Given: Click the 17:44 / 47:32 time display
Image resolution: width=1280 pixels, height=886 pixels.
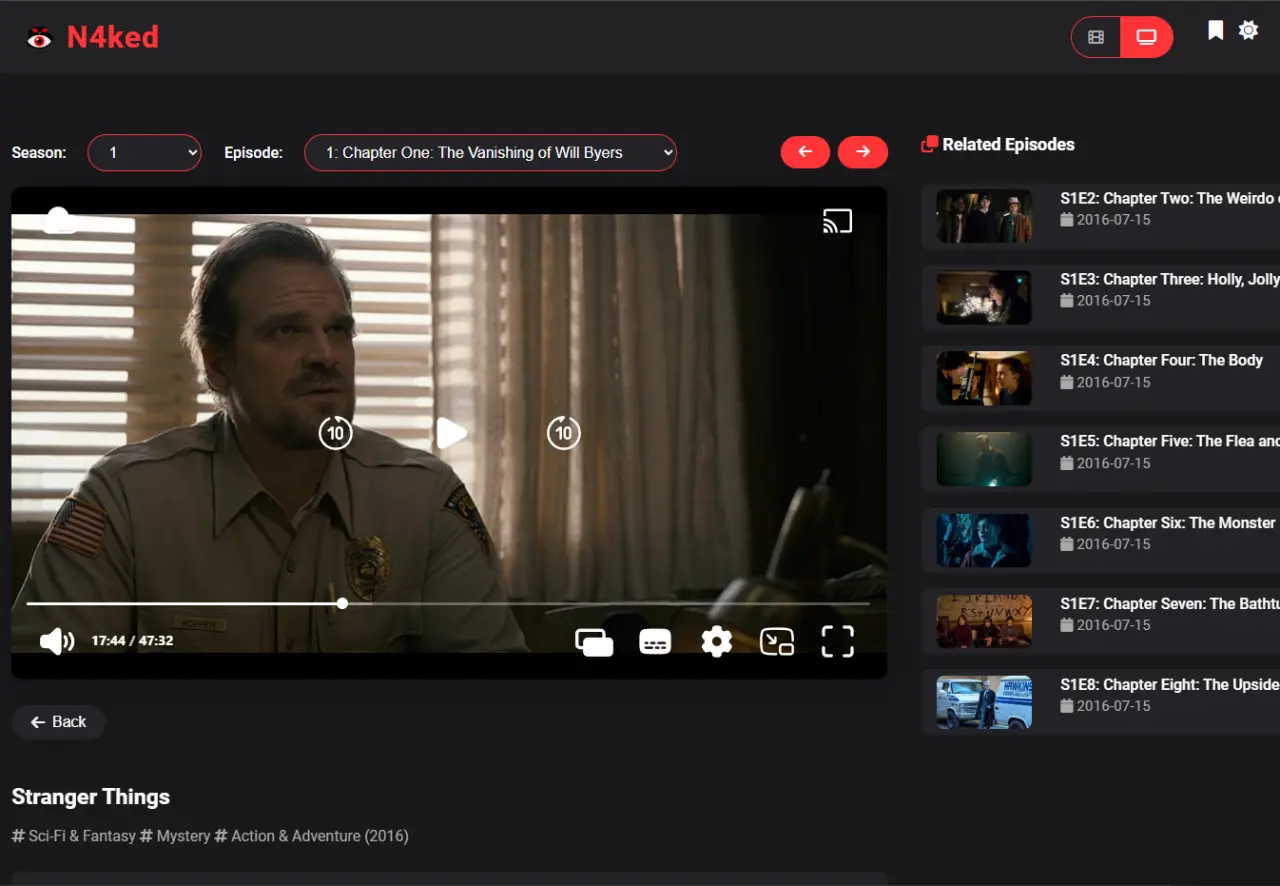Looking at the screenshot, I should [x=132, y=640].
